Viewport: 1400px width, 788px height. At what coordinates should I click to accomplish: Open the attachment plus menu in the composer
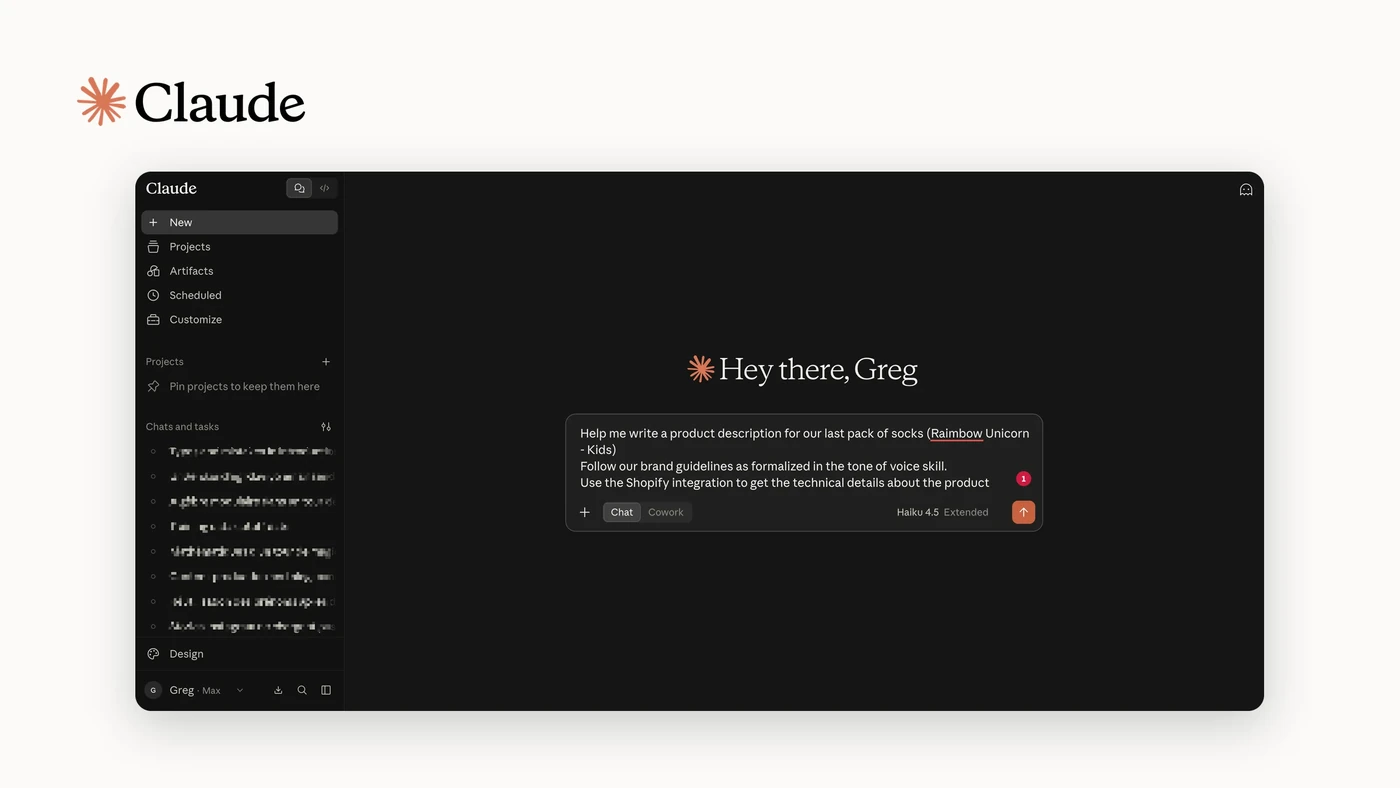pos(585,512)
